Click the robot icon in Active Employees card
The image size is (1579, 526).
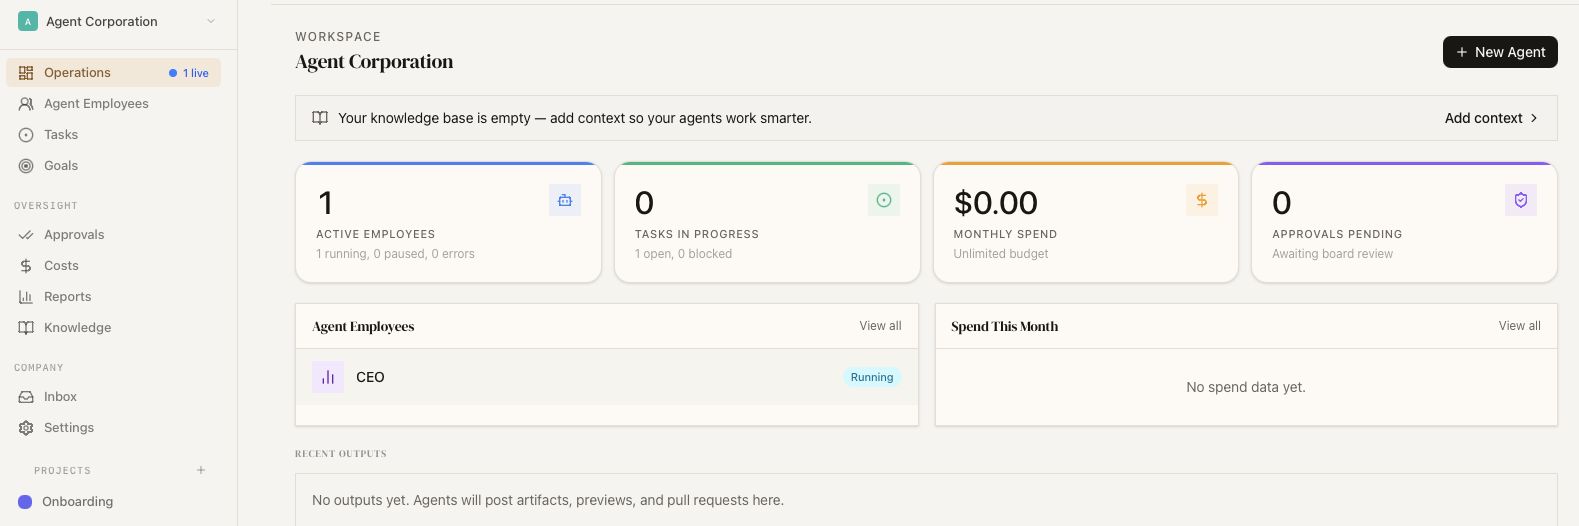[x=565, y=200]
